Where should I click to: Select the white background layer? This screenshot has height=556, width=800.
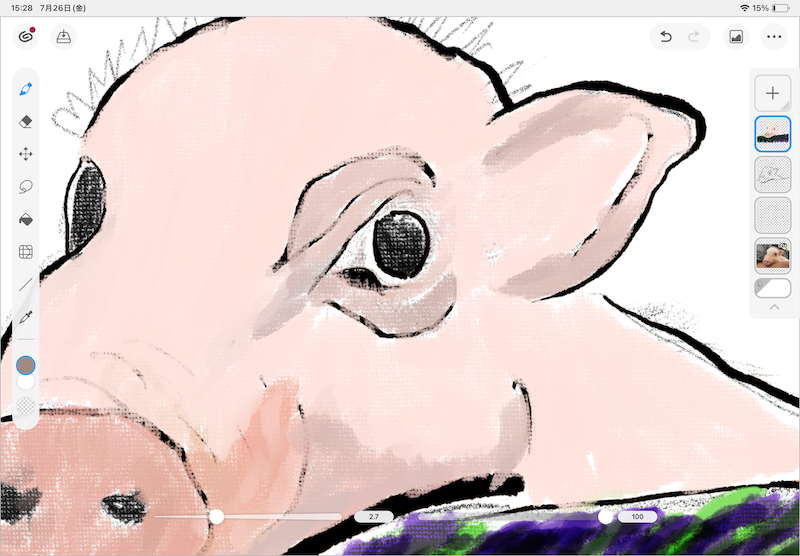point(772,288)
